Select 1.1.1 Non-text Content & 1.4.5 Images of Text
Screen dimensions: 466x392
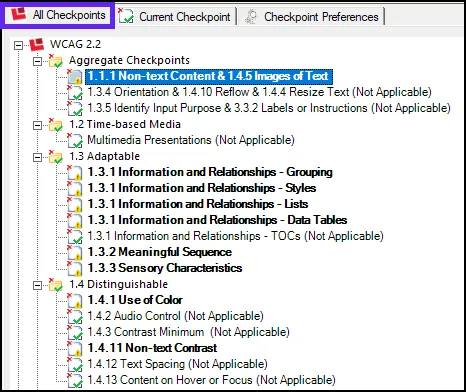coord(209,76)
